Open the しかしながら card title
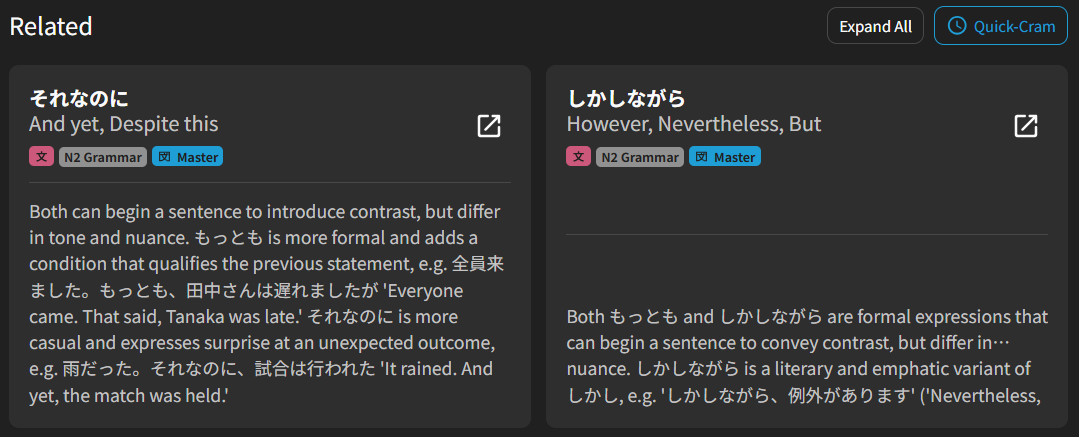Screen dimensions: 1079x437 point(626,98)
